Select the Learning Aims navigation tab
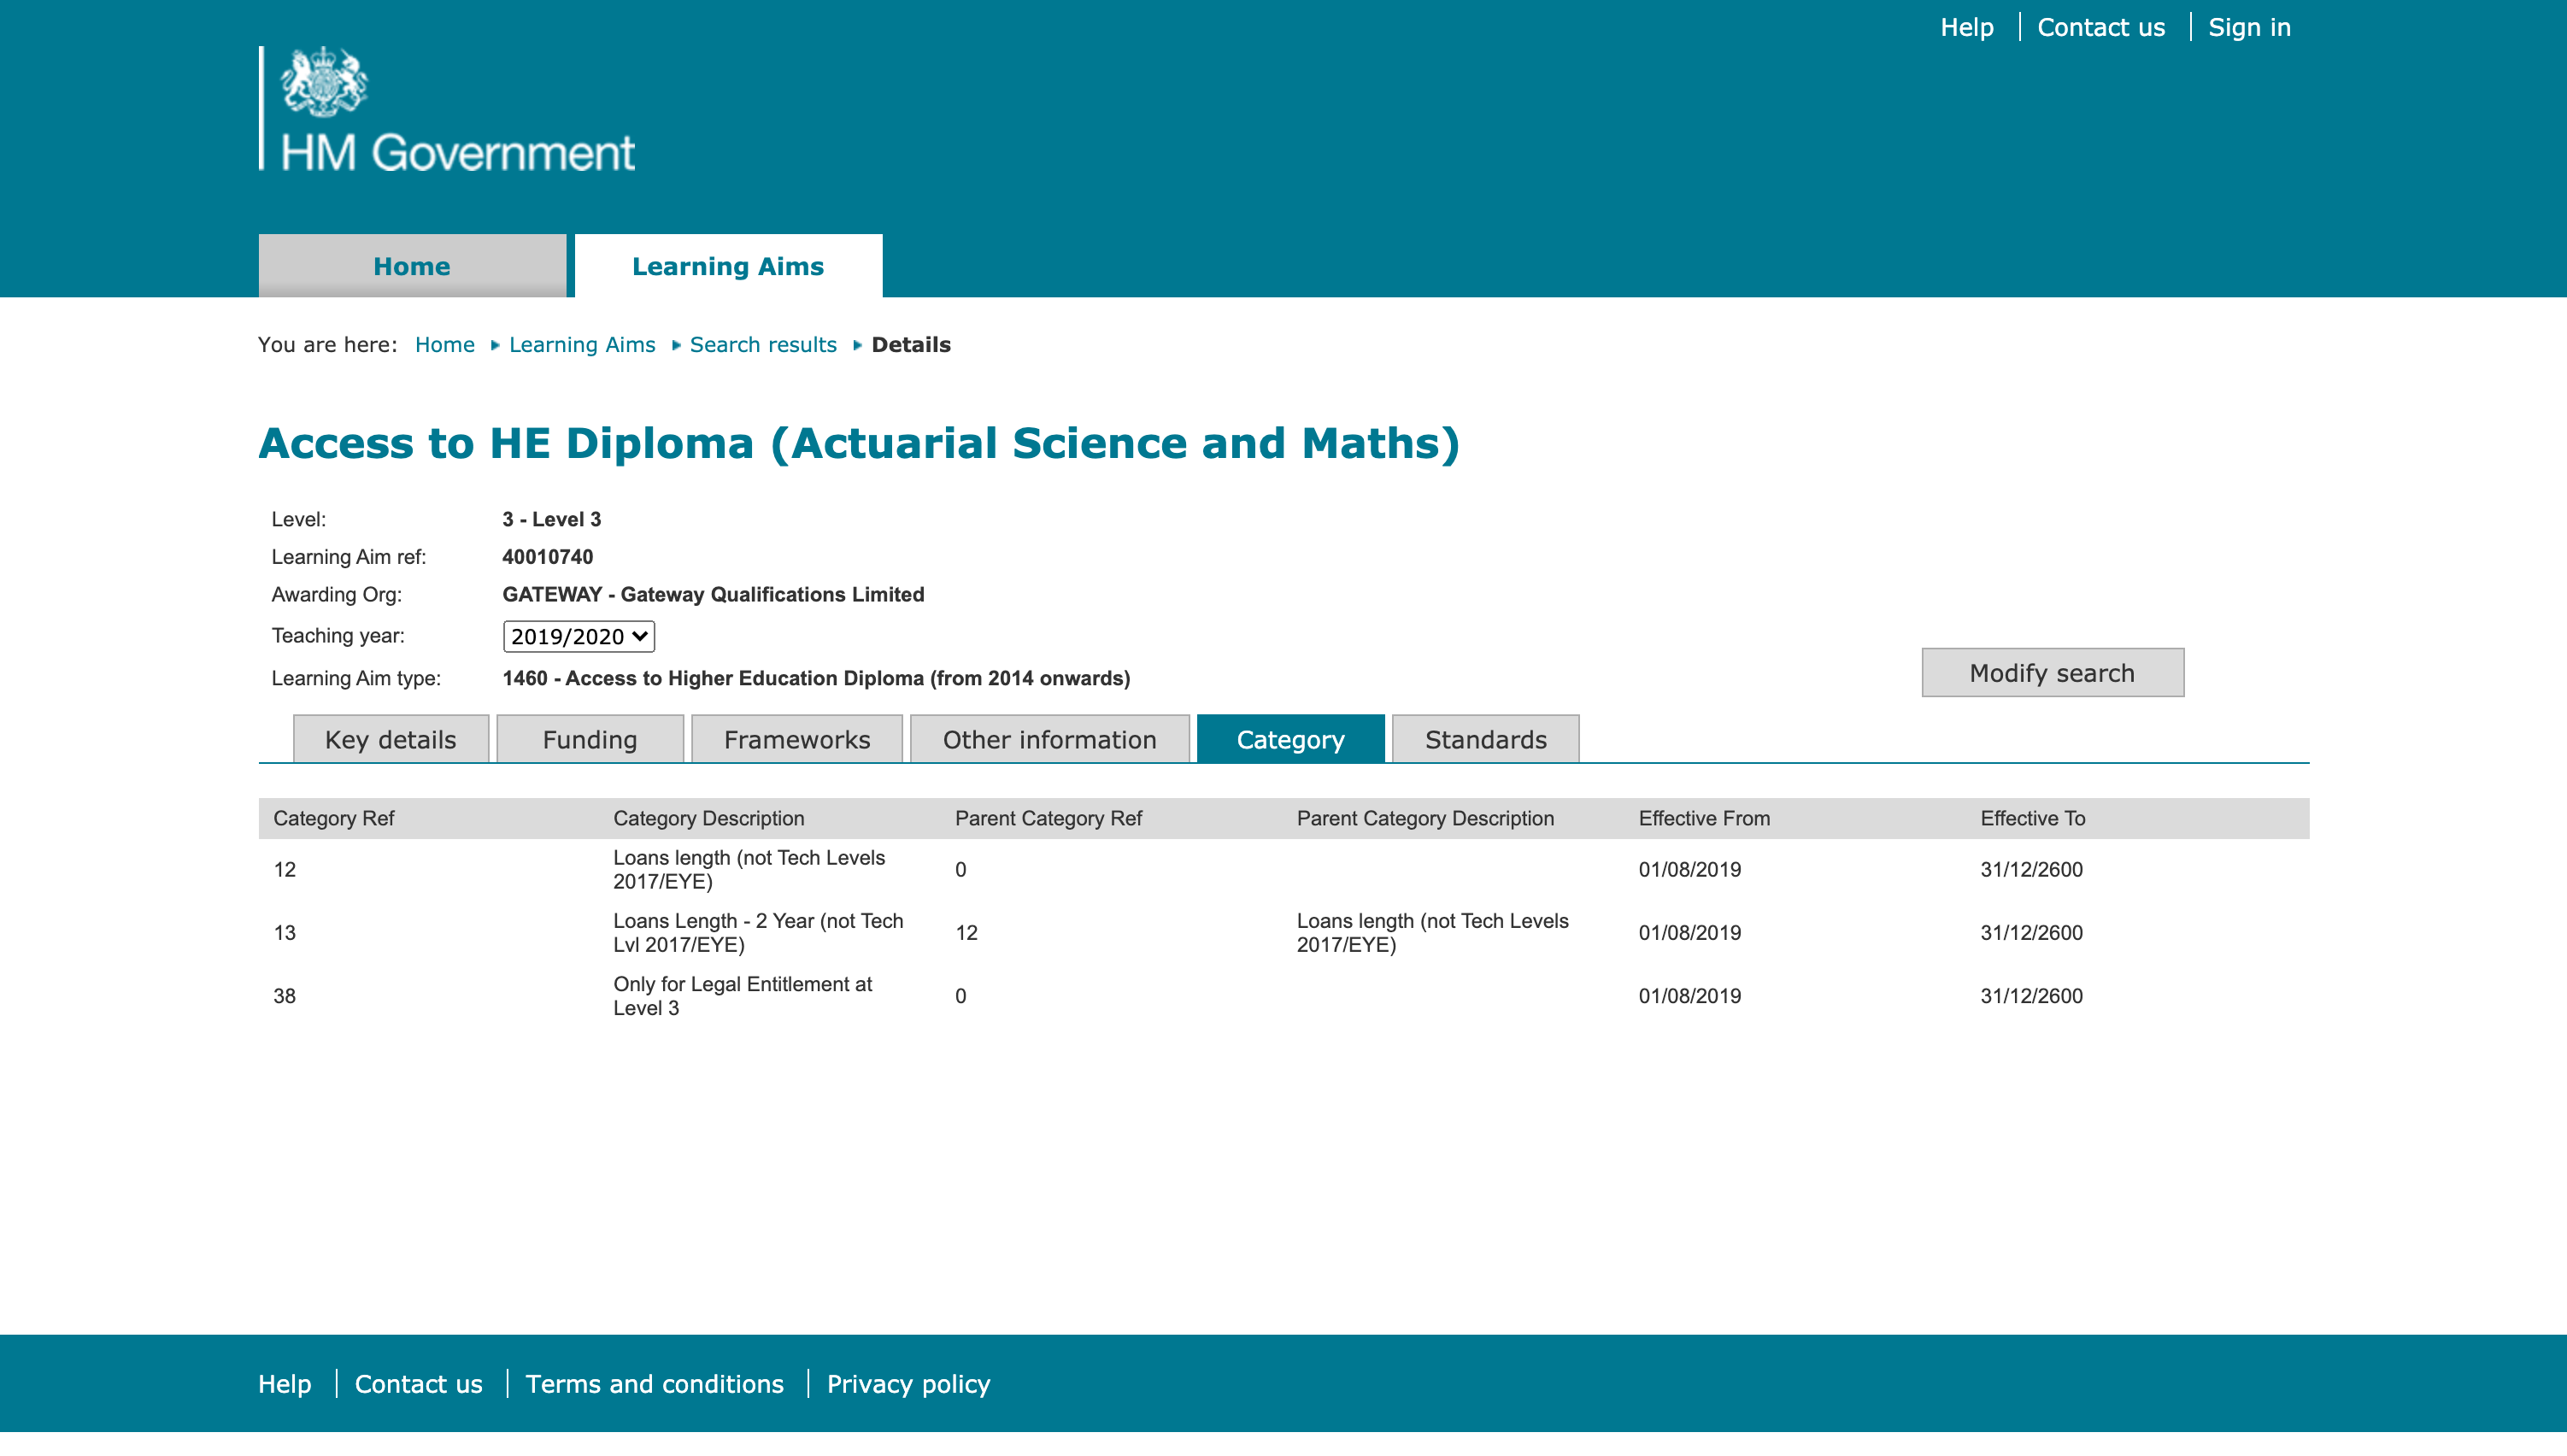The image size is (2567, 1456). click(728, 266)
